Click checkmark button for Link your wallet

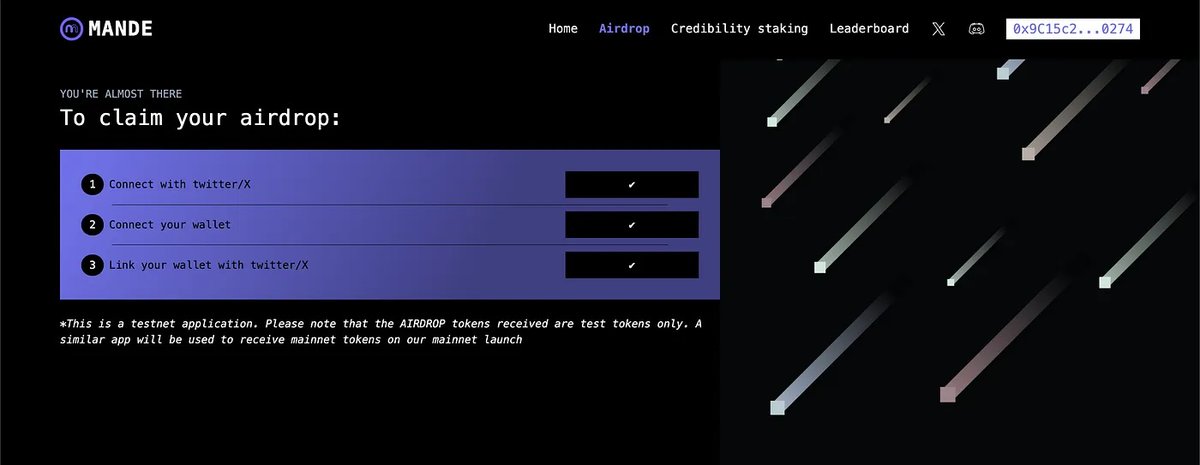tap(632, 265)
